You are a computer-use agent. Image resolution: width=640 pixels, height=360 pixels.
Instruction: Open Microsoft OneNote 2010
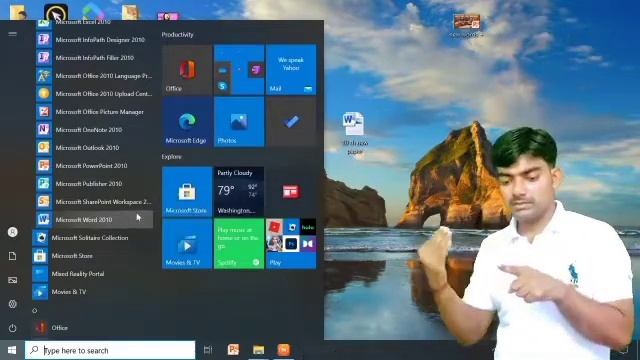click(93, 129)
